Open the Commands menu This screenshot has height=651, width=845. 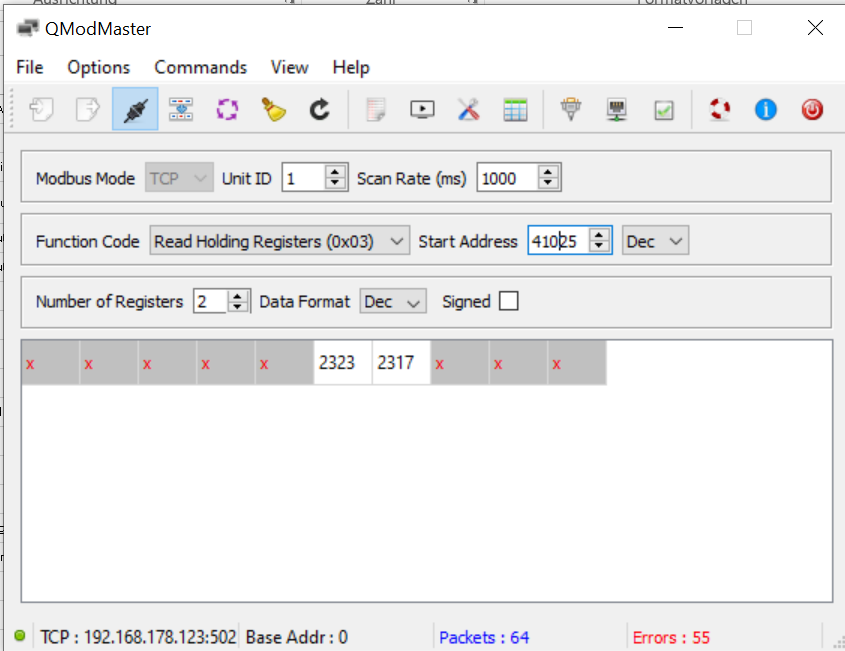200,67
